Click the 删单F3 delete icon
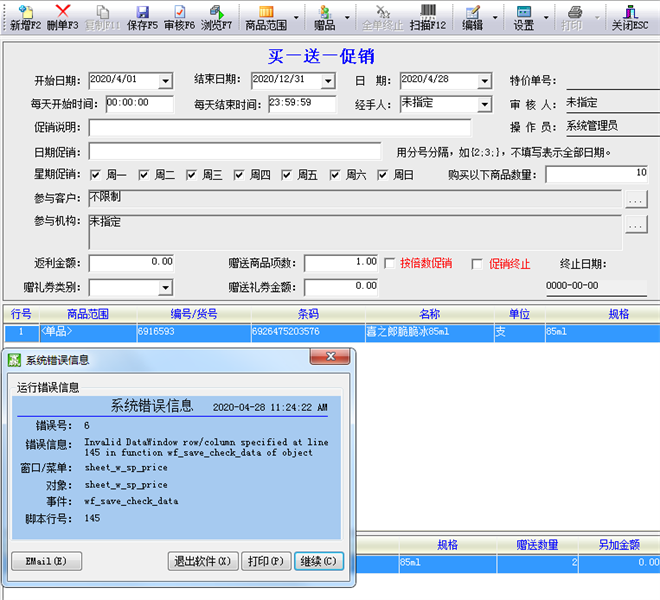 pos(63,12)
